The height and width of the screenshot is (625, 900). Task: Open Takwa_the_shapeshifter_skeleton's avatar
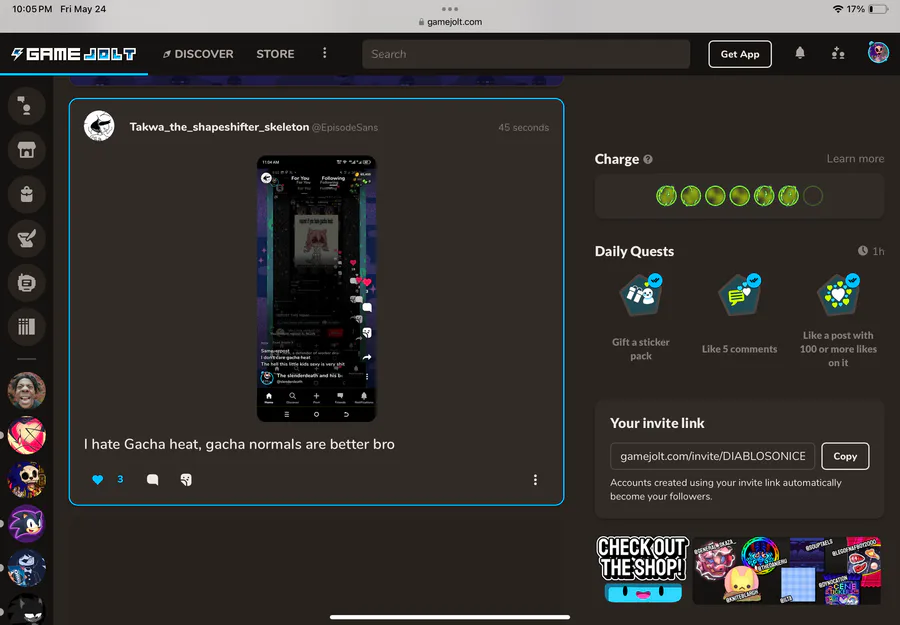(x=99, y=126)
